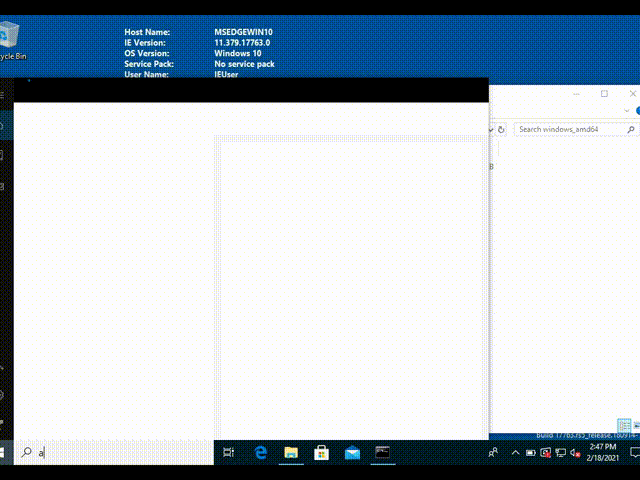Open the Mail app from the taskbar
The image size is (640, 480).
pyautogui.click(x=352, y=453)
